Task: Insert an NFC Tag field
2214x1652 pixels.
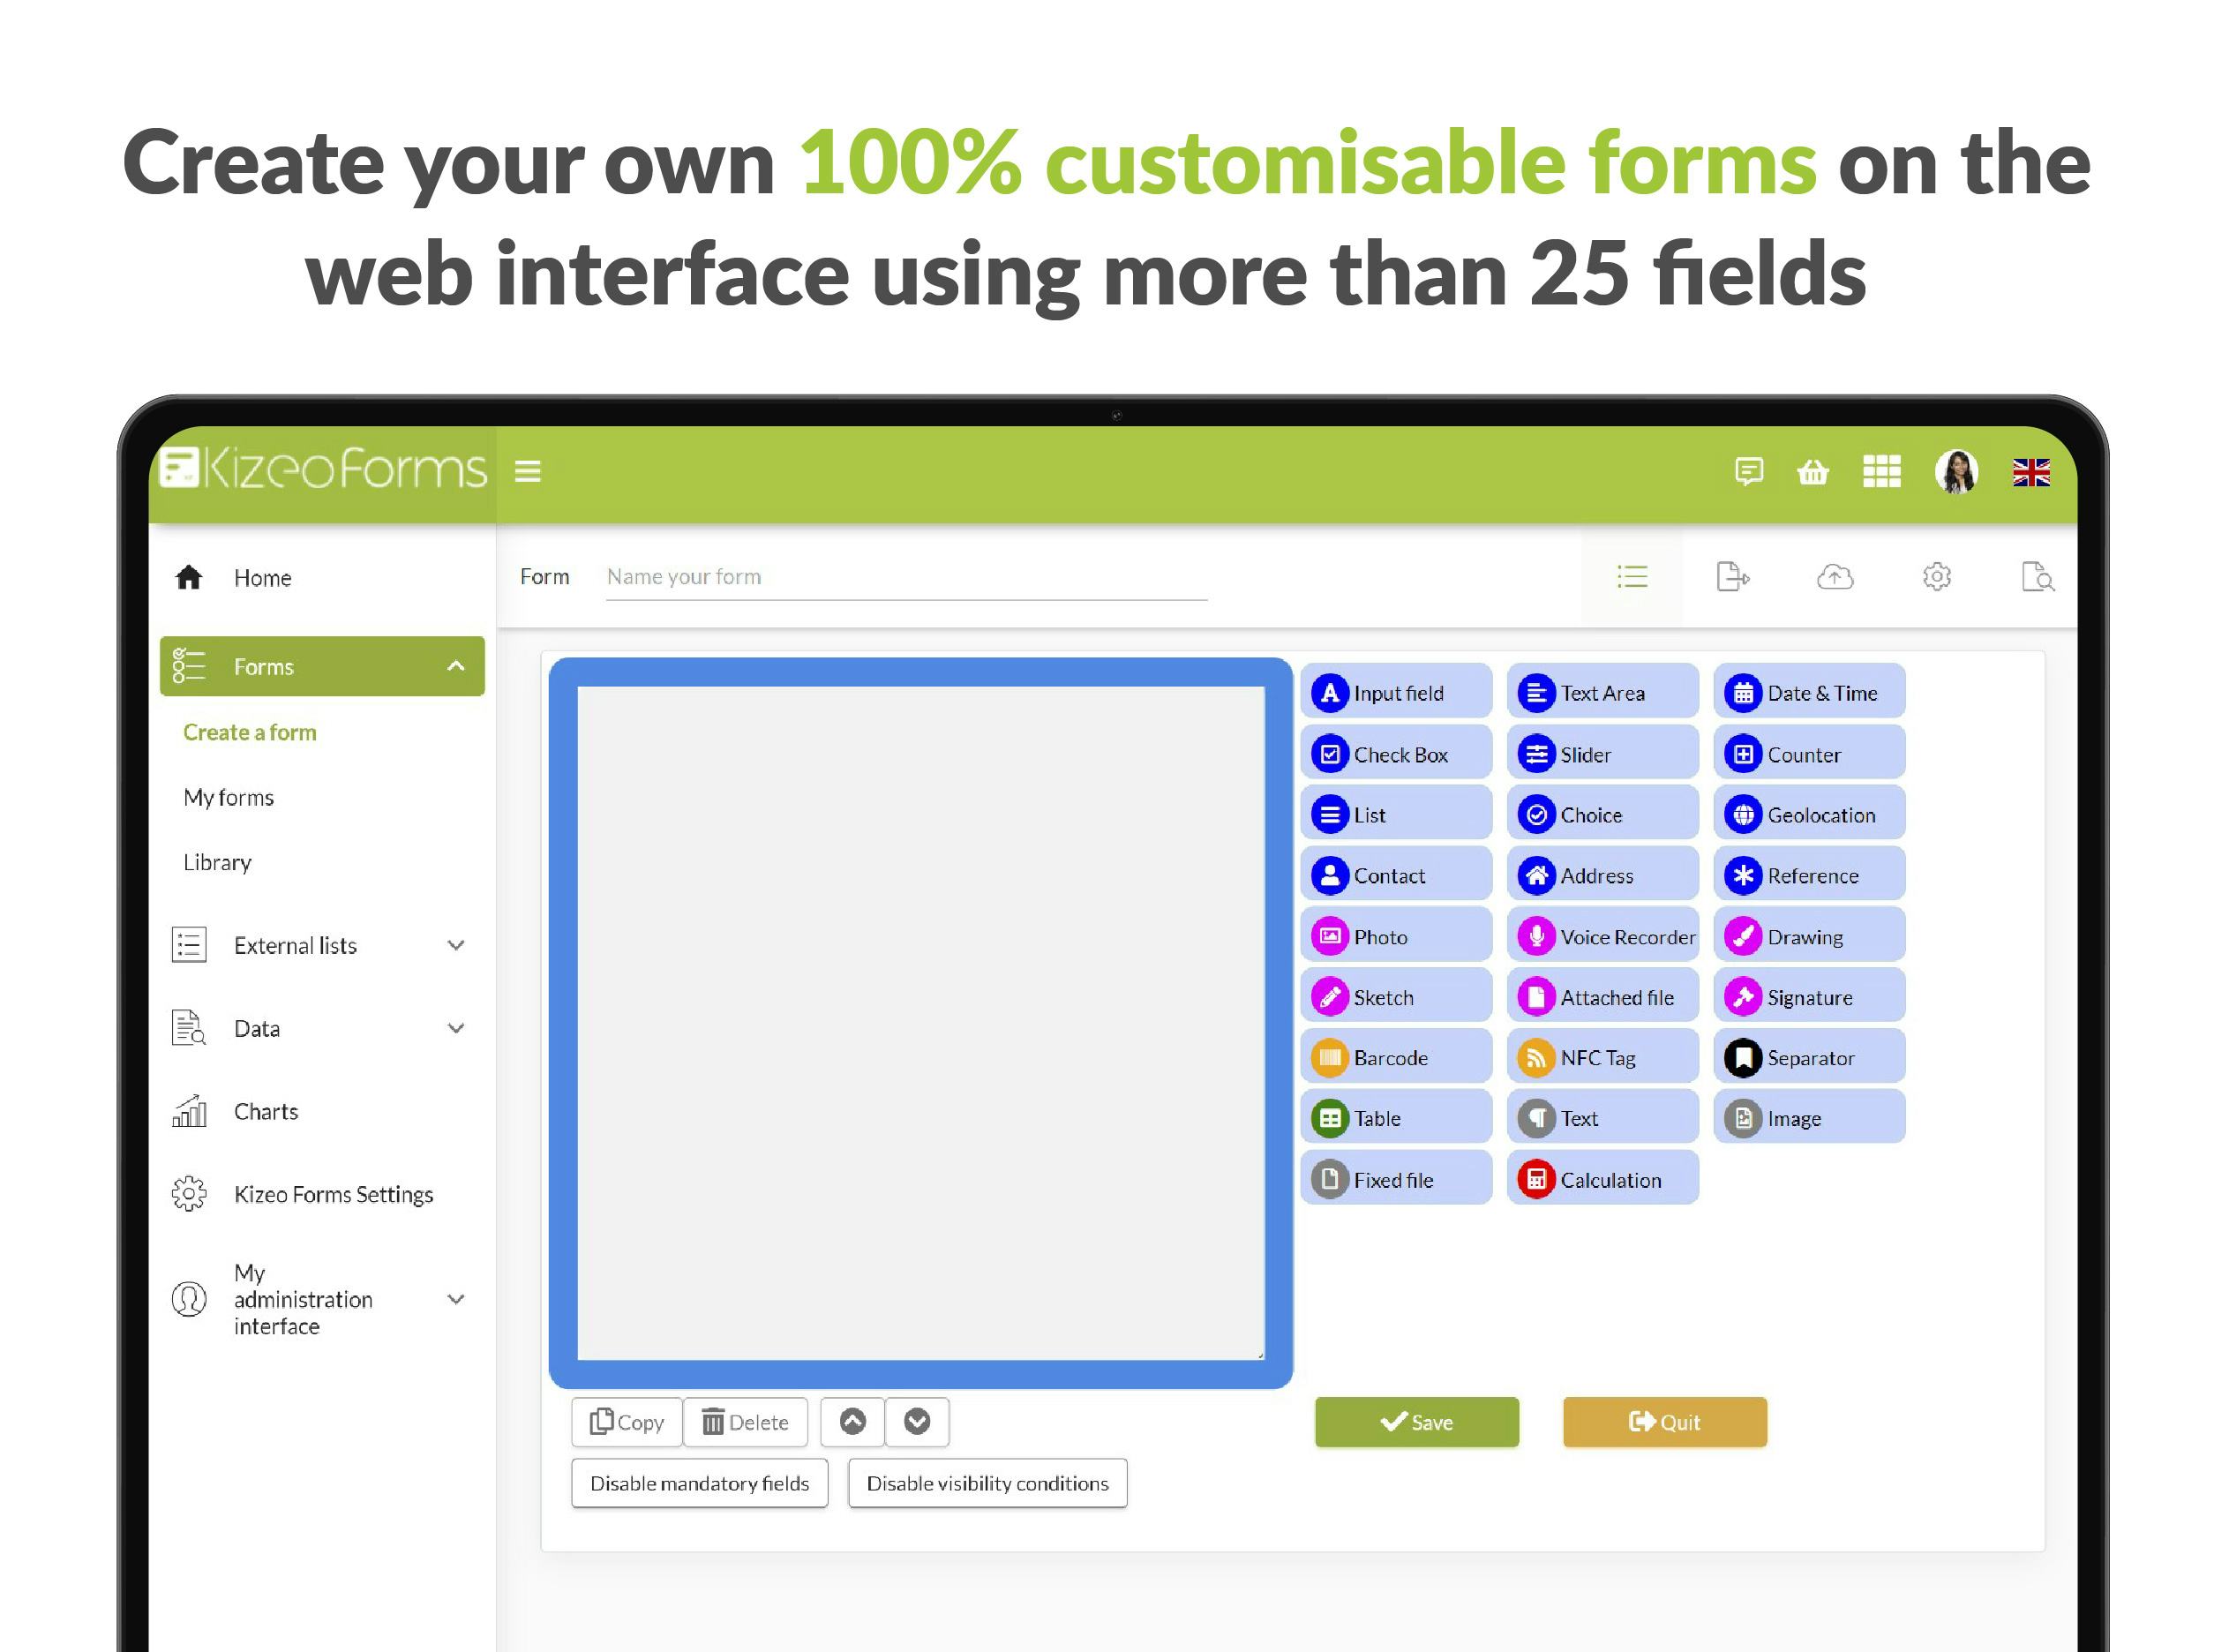Action: coord(1602,1057)
